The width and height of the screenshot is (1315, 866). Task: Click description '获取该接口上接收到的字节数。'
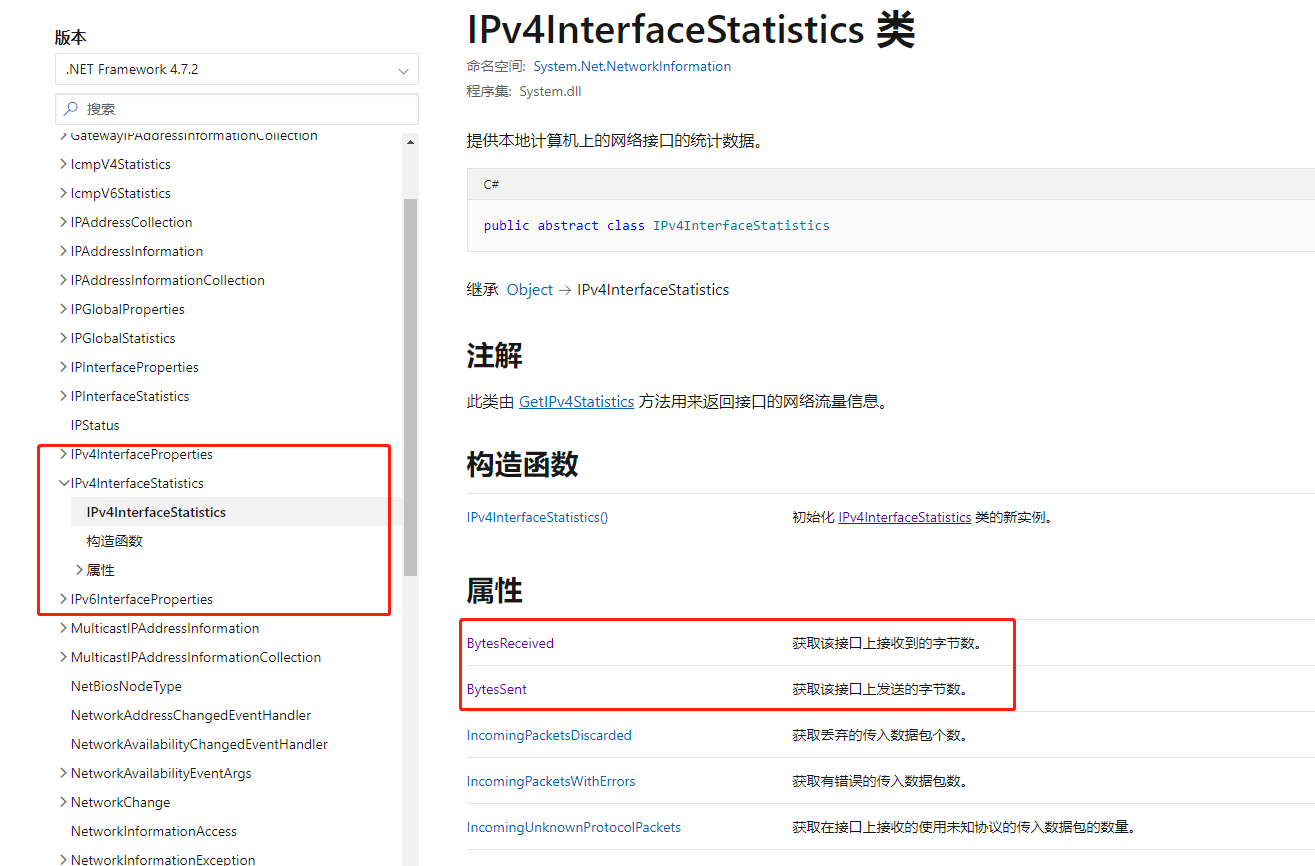889,643
